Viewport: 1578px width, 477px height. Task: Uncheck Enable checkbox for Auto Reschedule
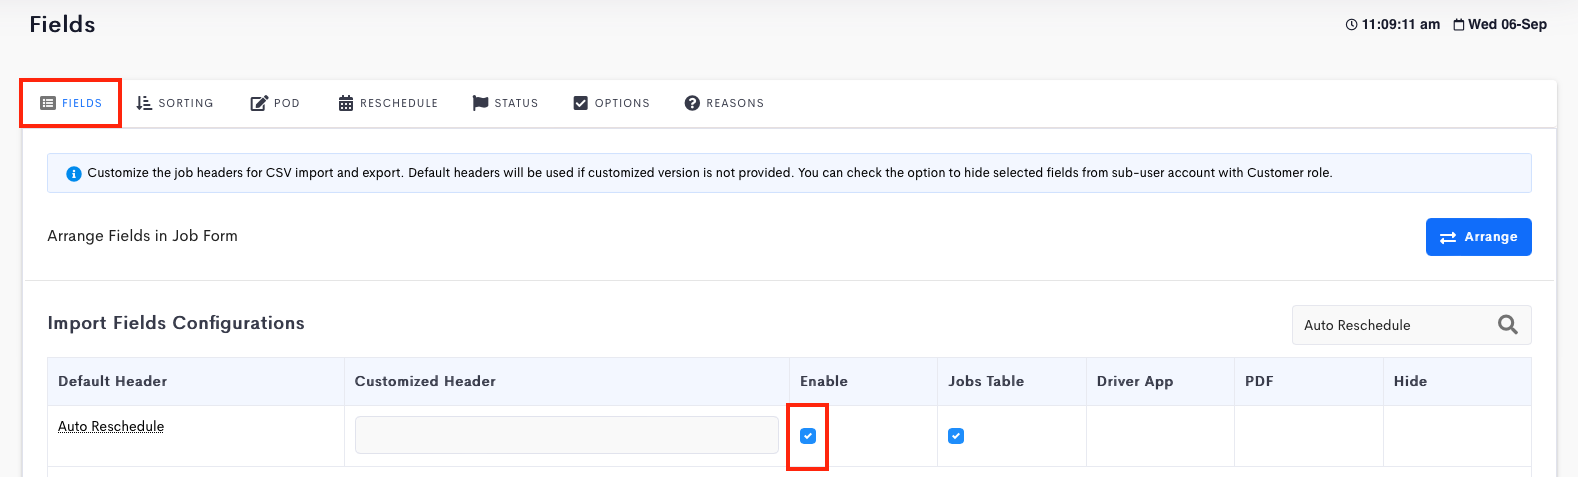coord(808,436)
